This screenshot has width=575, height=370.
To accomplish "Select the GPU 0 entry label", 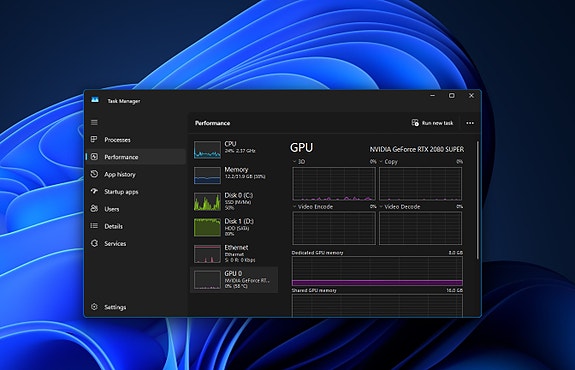I will pyautogui.click(x=233, y=274).
